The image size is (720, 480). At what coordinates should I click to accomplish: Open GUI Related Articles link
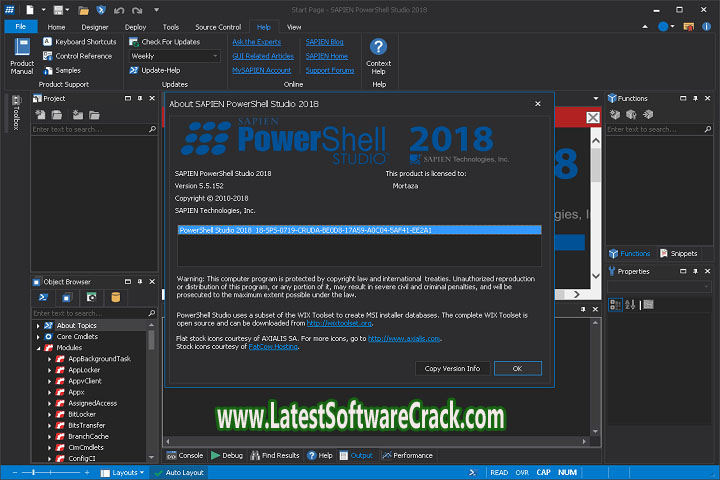[263, 56]
